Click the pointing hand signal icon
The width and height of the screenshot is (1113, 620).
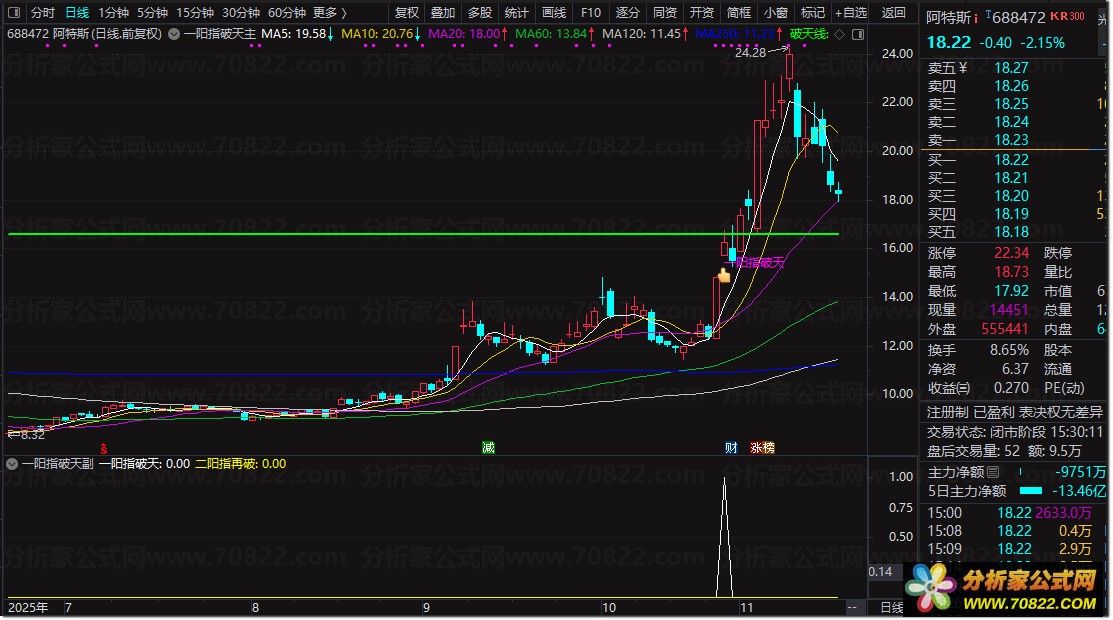tap(724, 276)
